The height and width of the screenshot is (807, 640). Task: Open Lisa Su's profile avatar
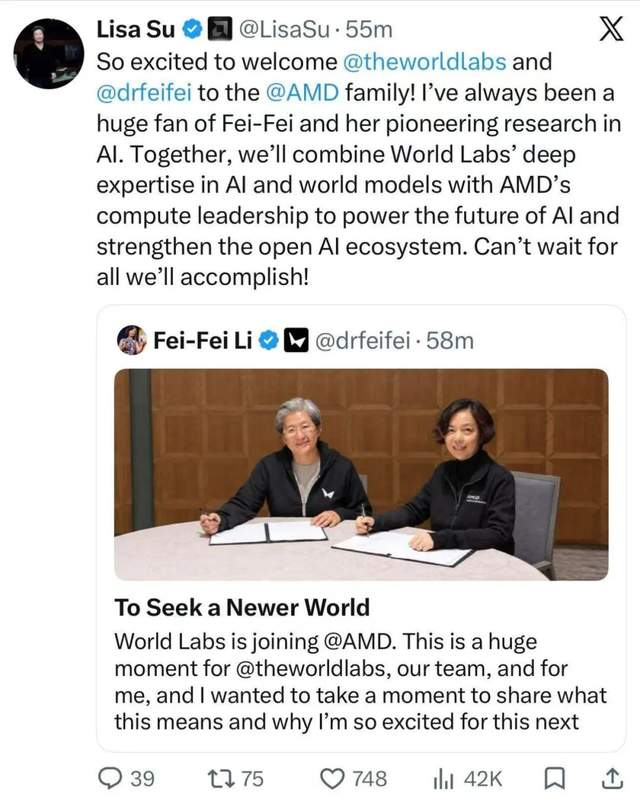(48, 54)
